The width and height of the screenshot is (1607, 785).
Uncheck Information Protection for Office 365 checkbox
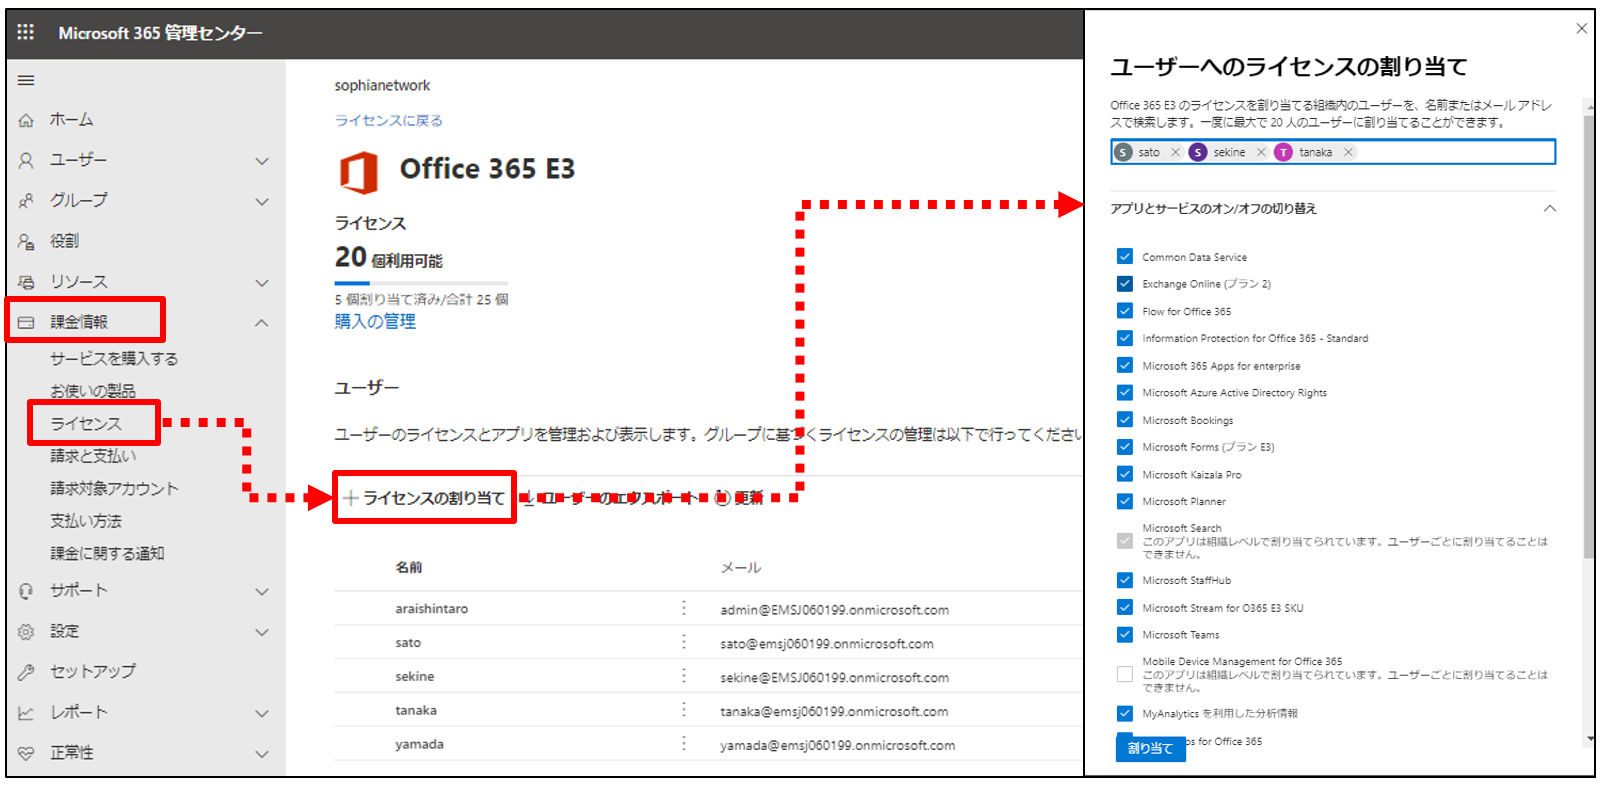[x=1125, y=338]
